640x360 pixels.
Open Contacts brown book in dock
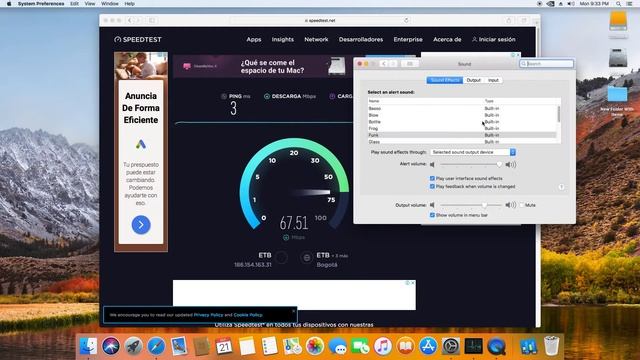point(202,347)
